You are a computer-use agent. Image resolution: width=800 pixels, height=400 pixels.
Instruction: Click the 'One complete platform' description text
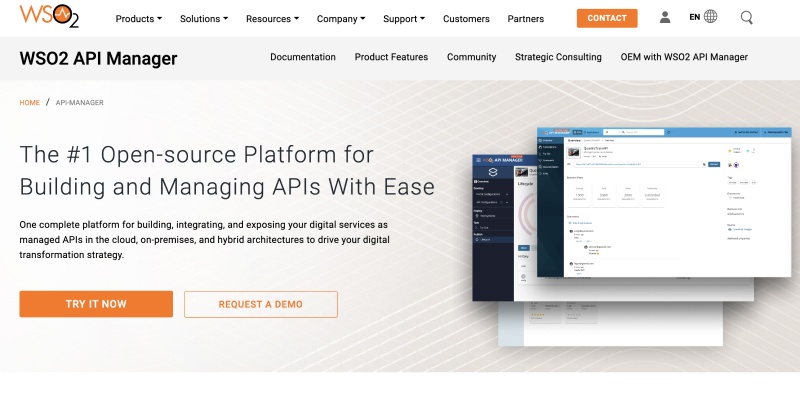(205, 240)
